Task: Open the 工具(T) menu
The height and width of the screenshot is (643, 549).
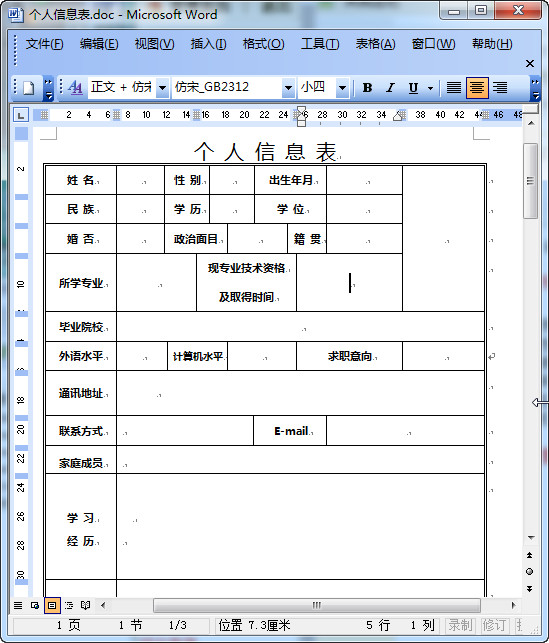Action: click(x=320, y=44)
